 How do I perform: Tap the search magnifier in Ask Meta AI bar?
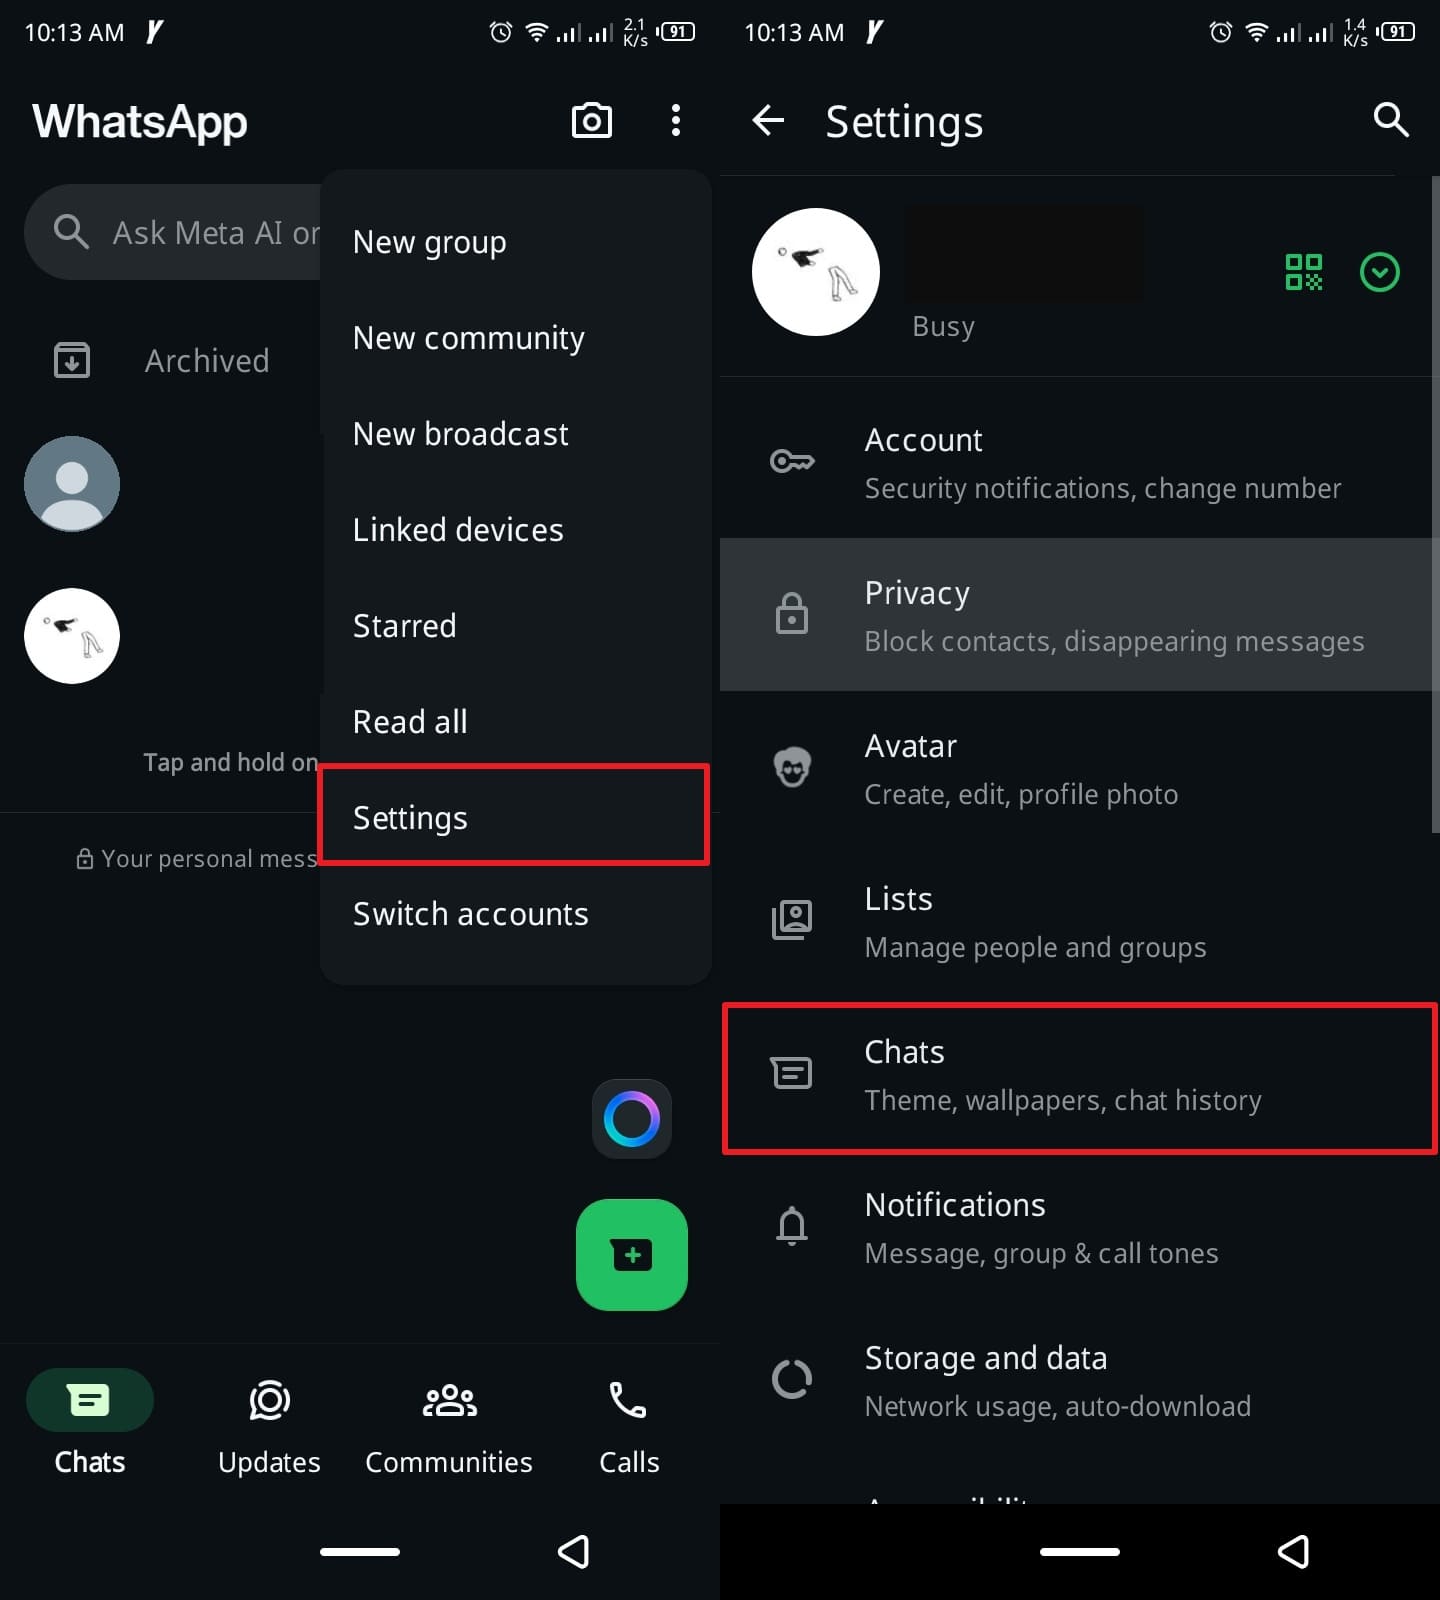point(71,232)
